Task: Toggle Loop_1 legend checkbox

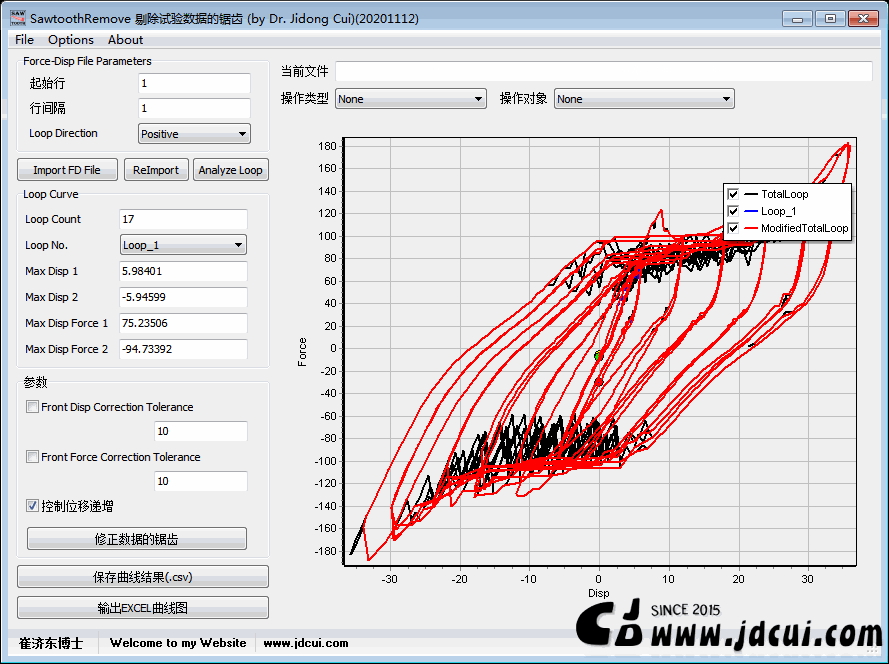Action: [x=733, y=212]
